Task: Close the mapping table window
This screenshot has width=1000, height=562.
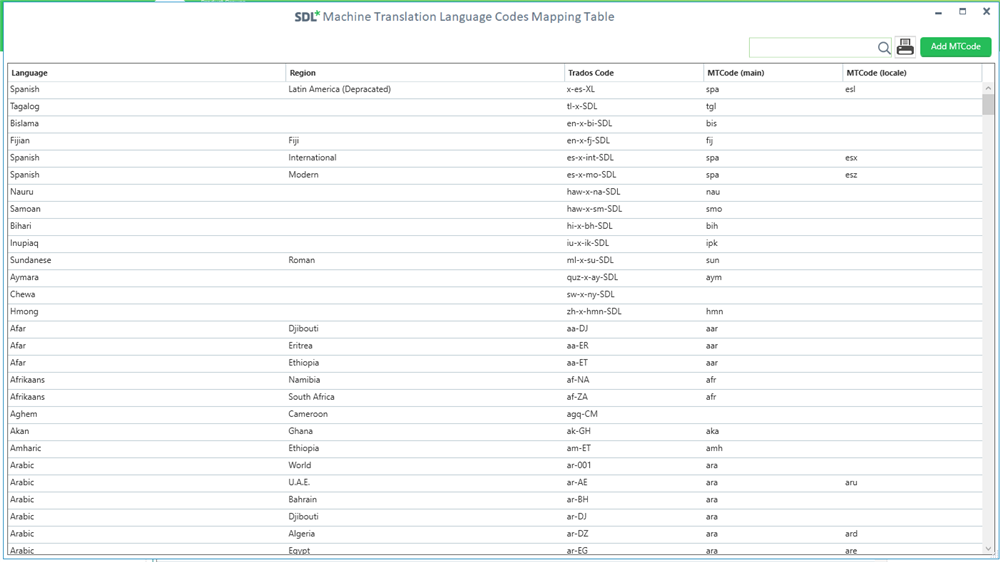Action: (986, 12)
